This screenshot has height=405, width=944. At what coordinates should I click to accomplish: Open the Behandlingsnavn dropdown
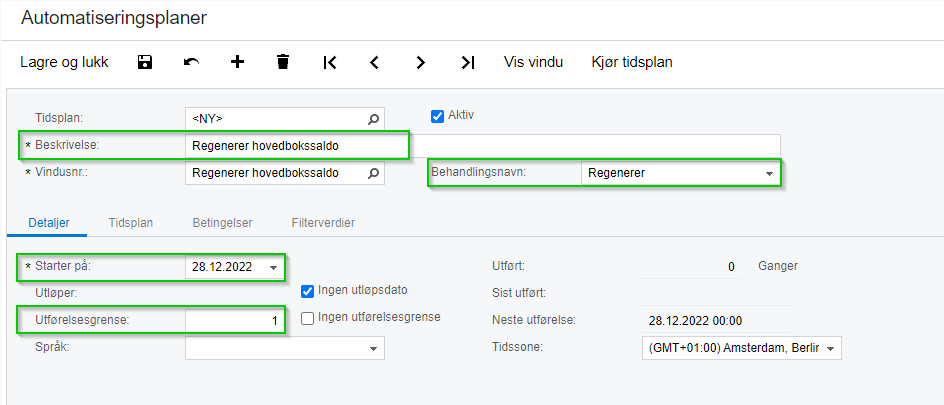tap(769, 174)
